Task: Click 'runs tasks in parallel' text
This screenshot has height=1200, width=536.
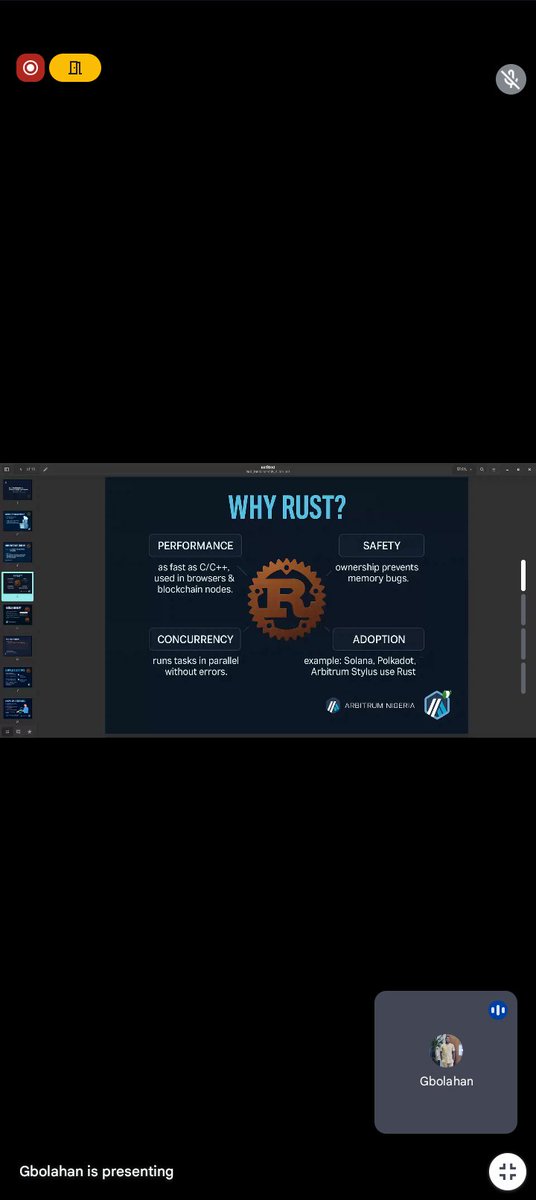Action: pos(196,660)
